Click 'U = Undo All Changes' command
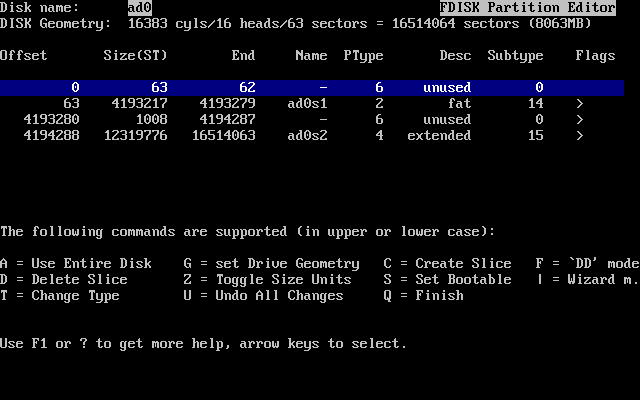The height and width of the screenshot is (400, 640). (263, 296)
